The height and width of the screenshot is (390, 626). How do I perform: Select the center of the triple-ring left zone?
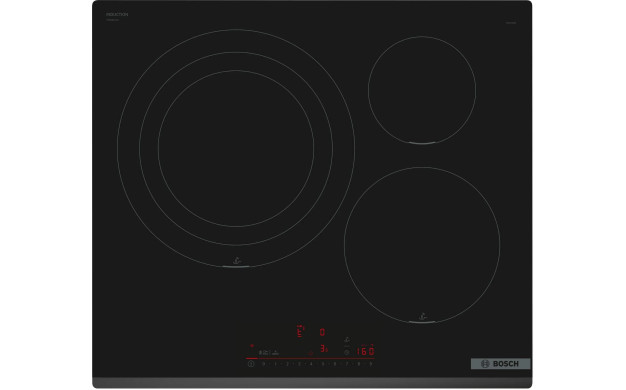pos(236,148)
